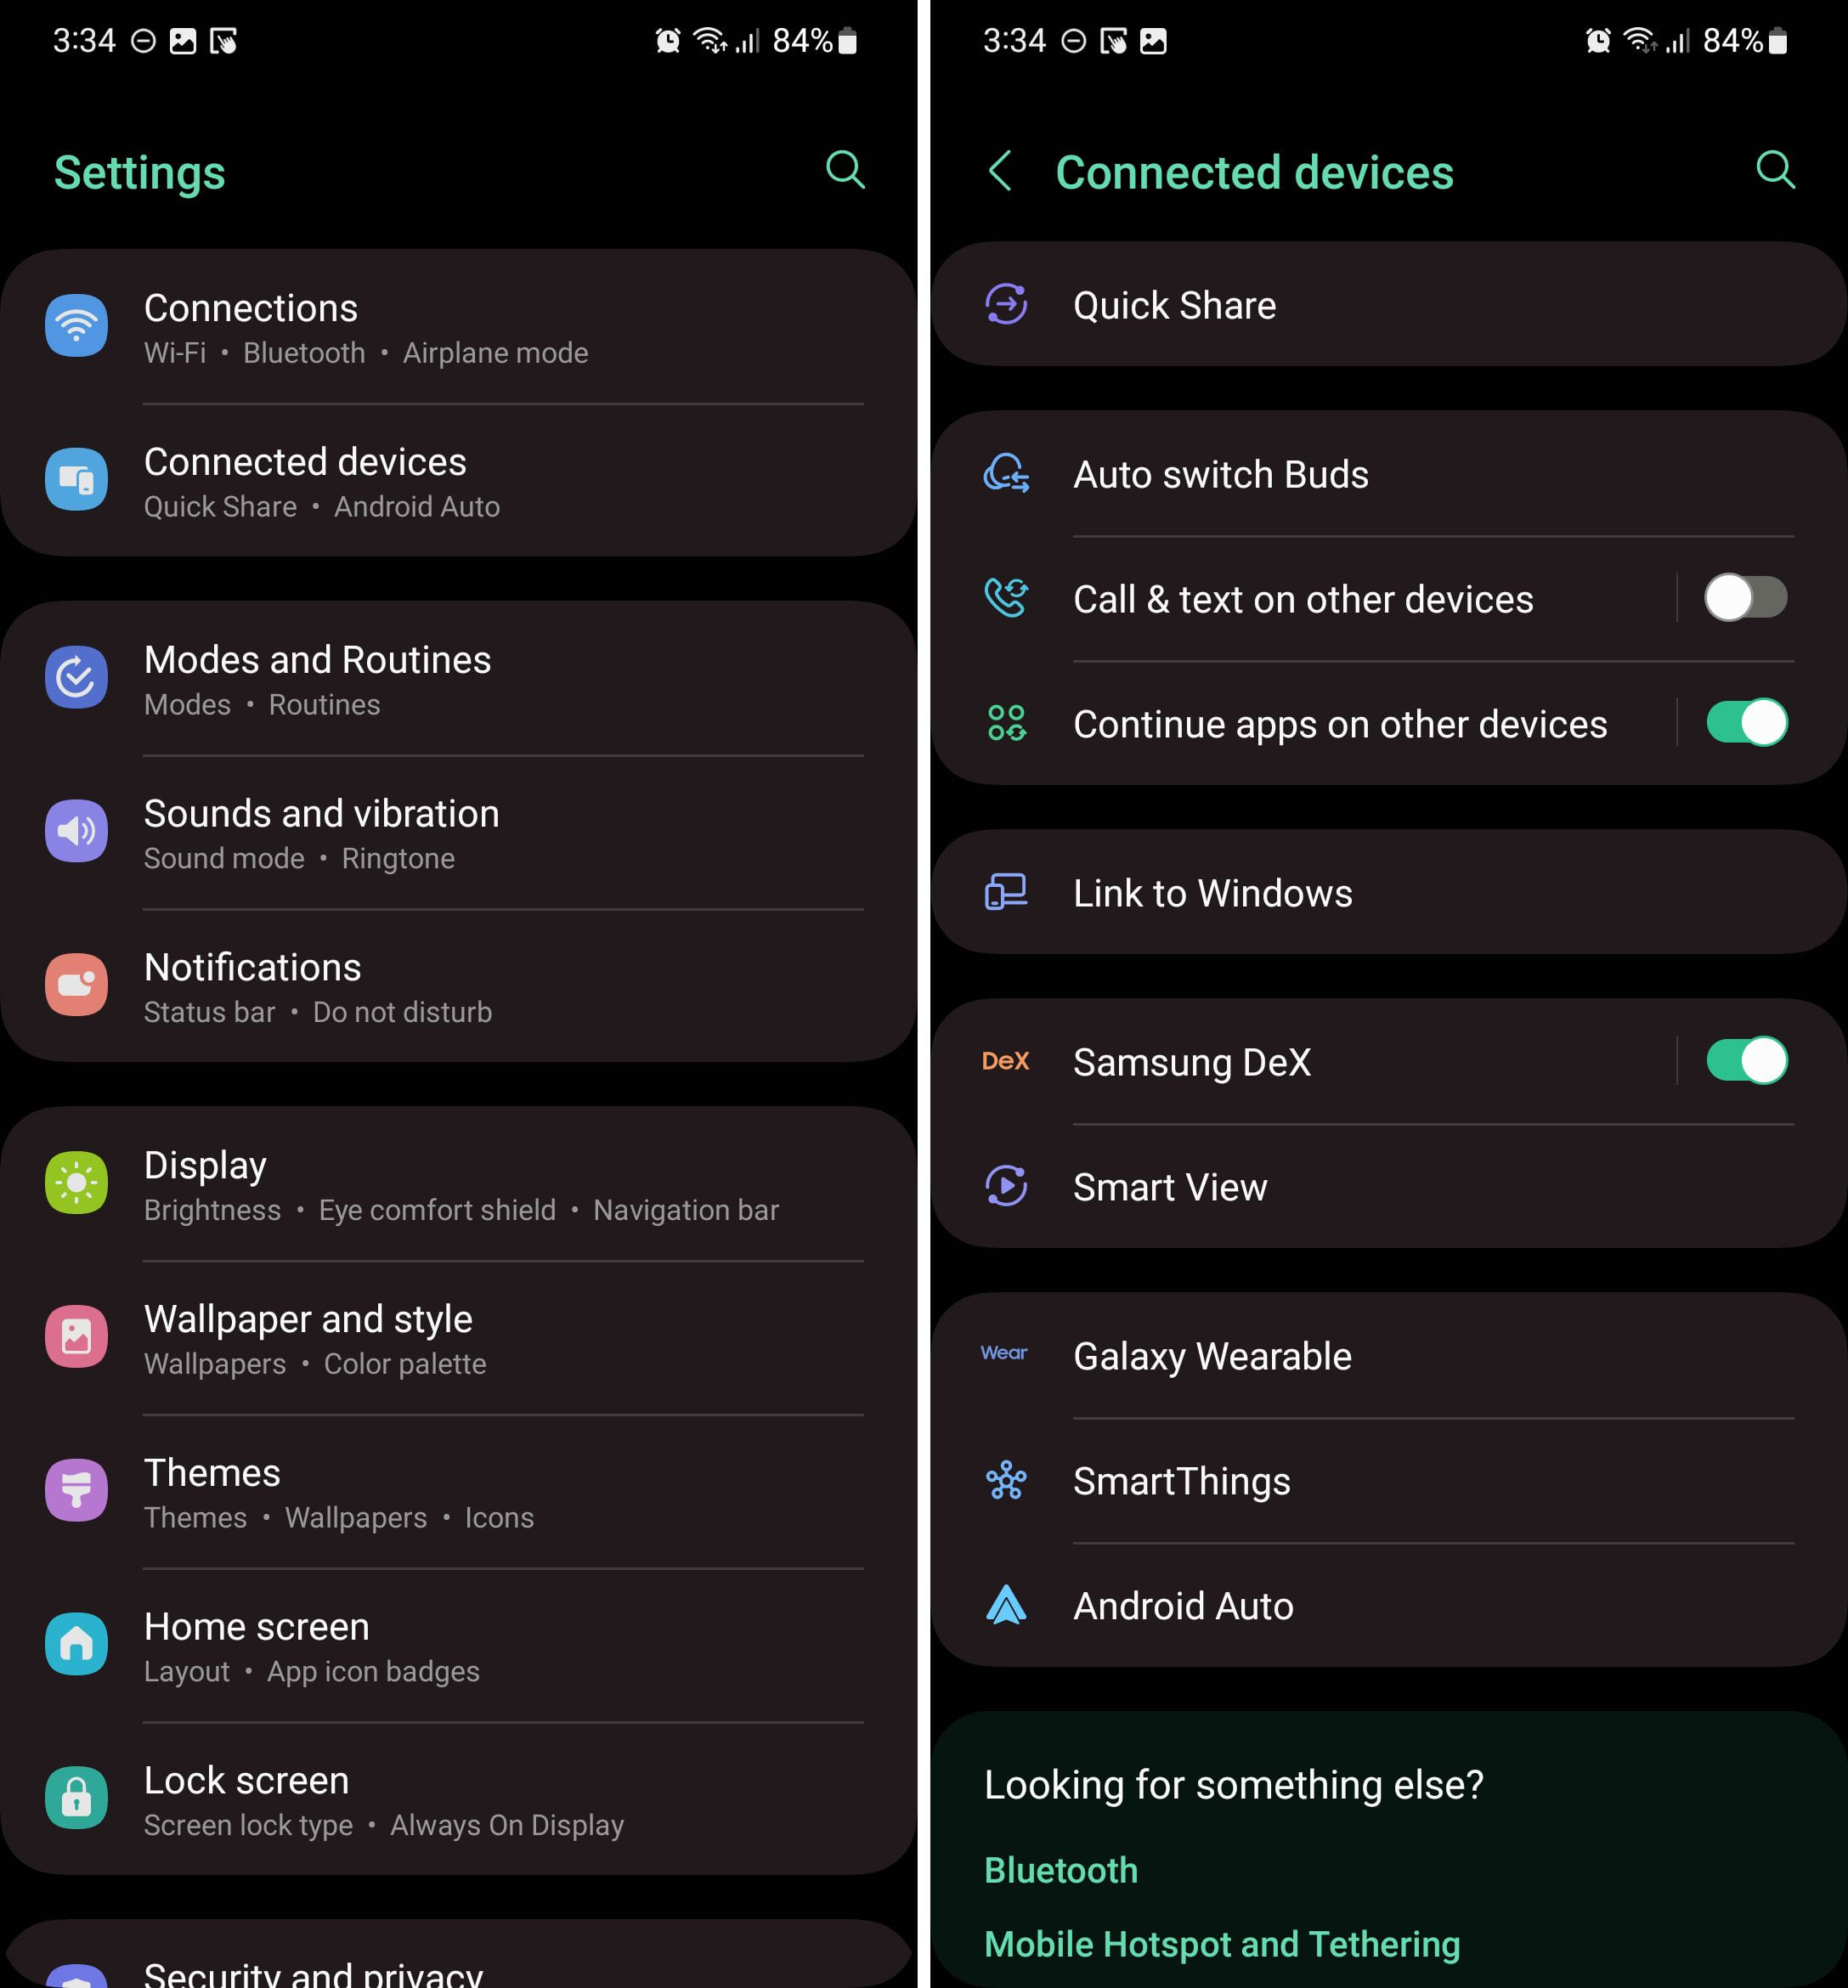Tap the Wi-Fi Connections icon

[76, 325]
